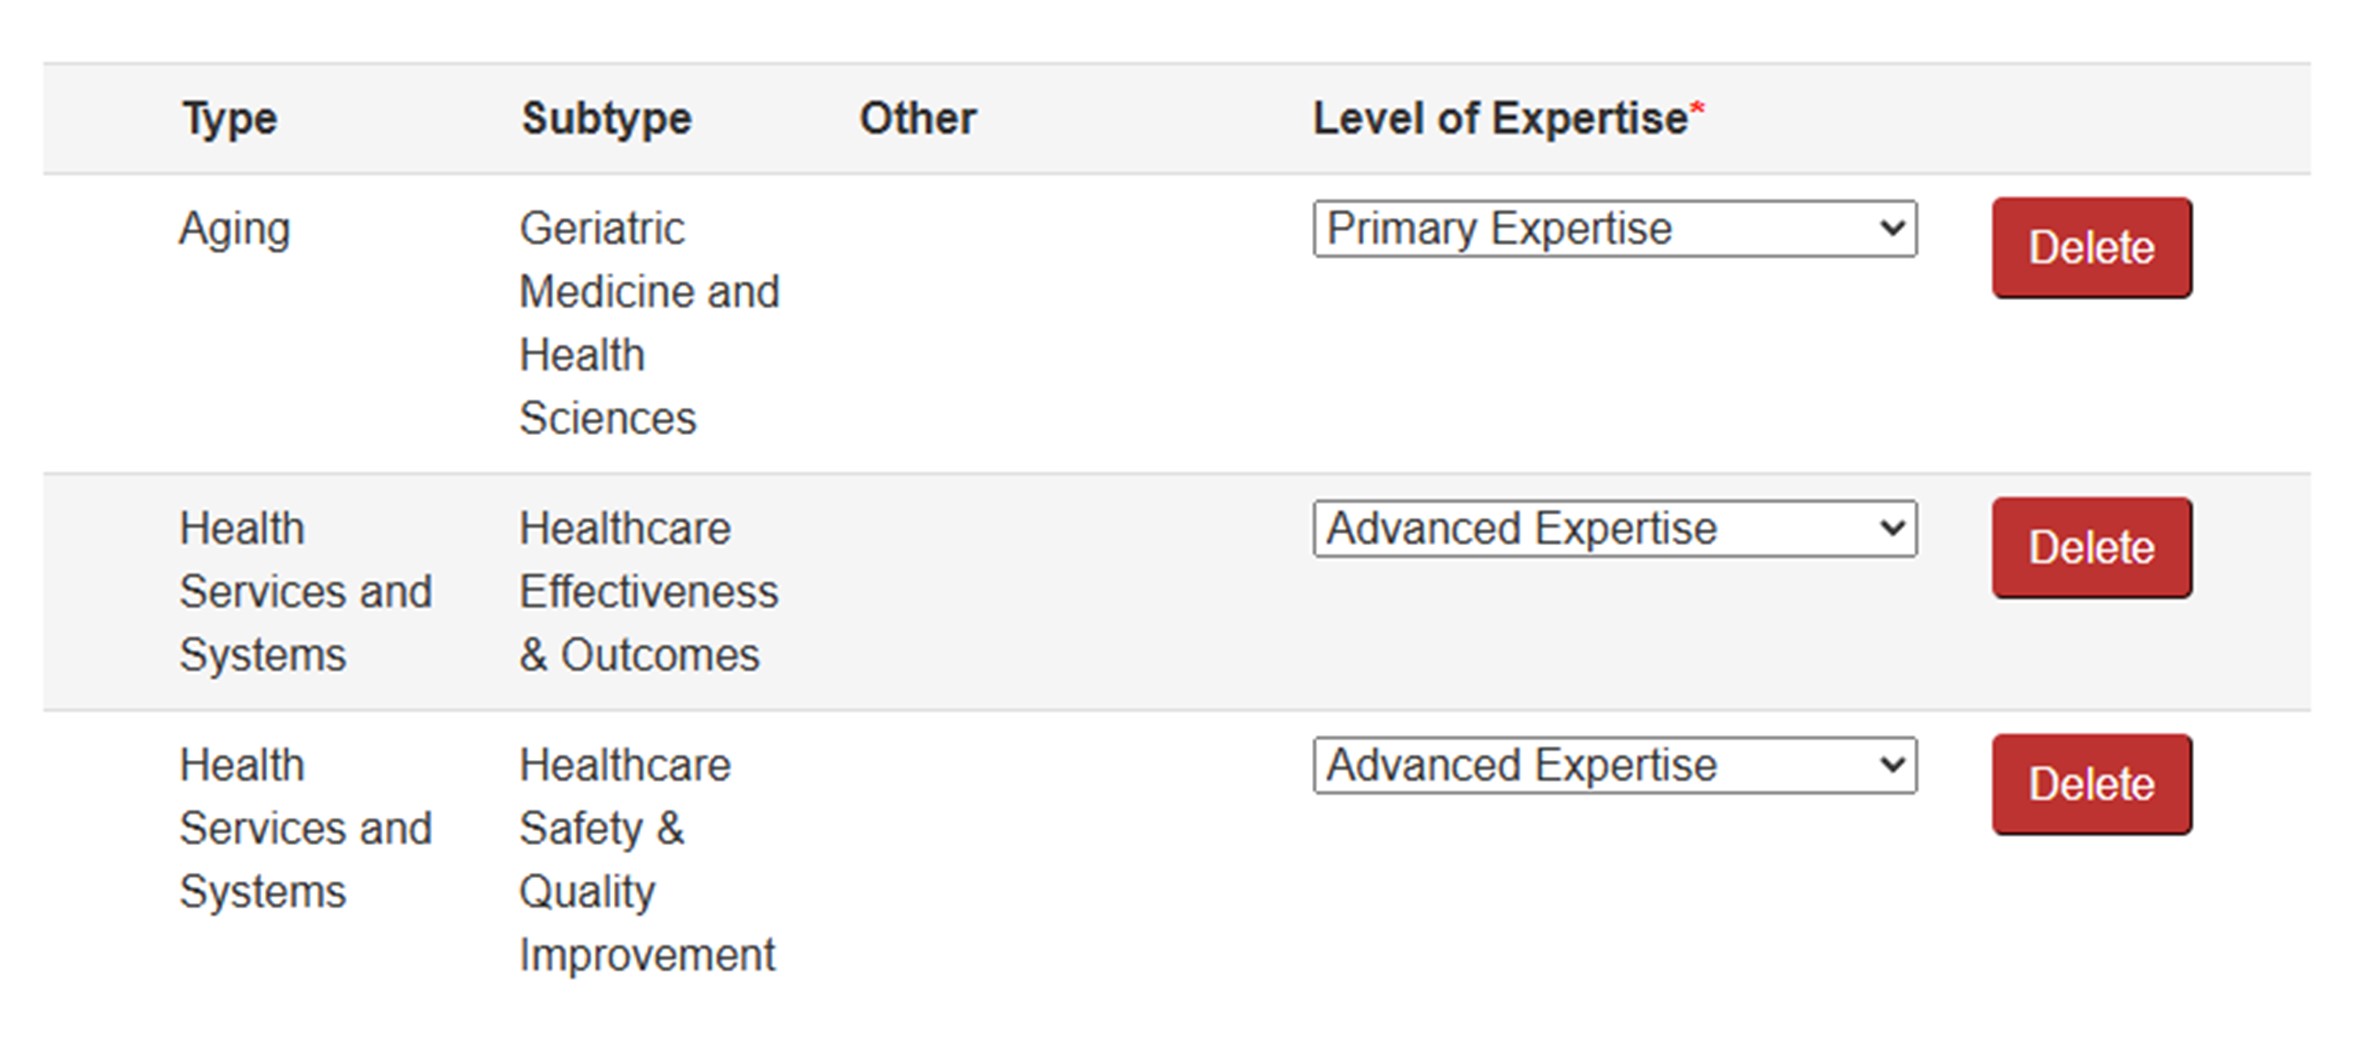
Task: Click the Type column header
Action: [x=229, y=119]
